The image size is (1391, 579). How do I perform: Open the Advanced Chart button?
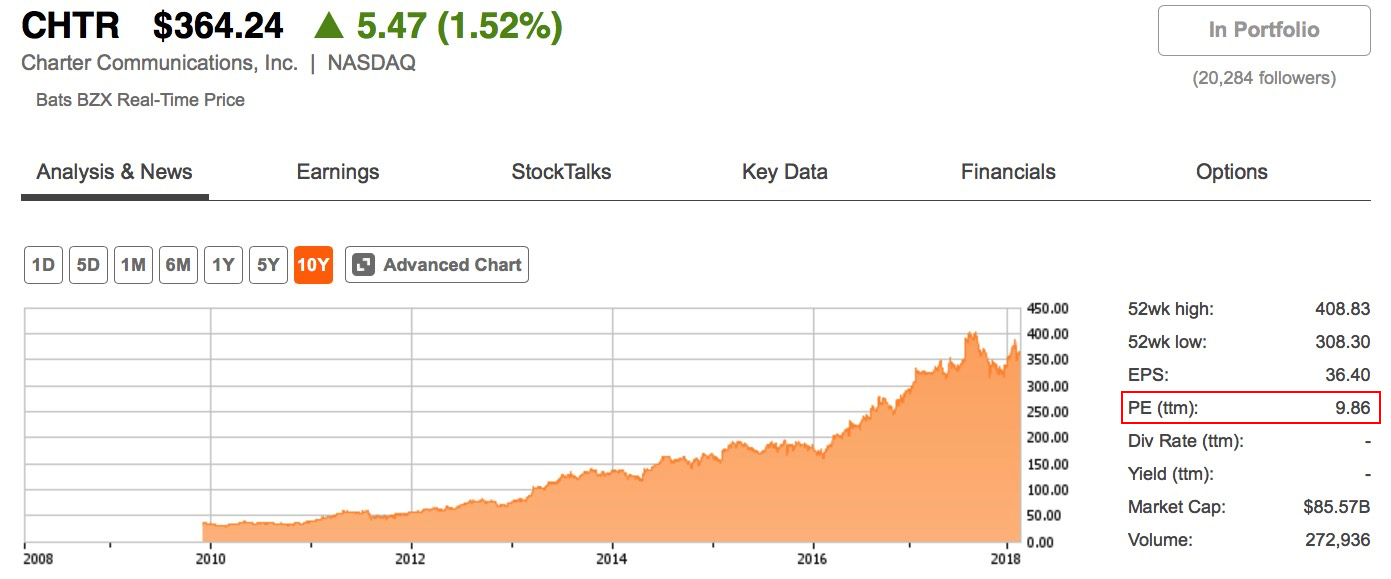click(x=437, y=265)
